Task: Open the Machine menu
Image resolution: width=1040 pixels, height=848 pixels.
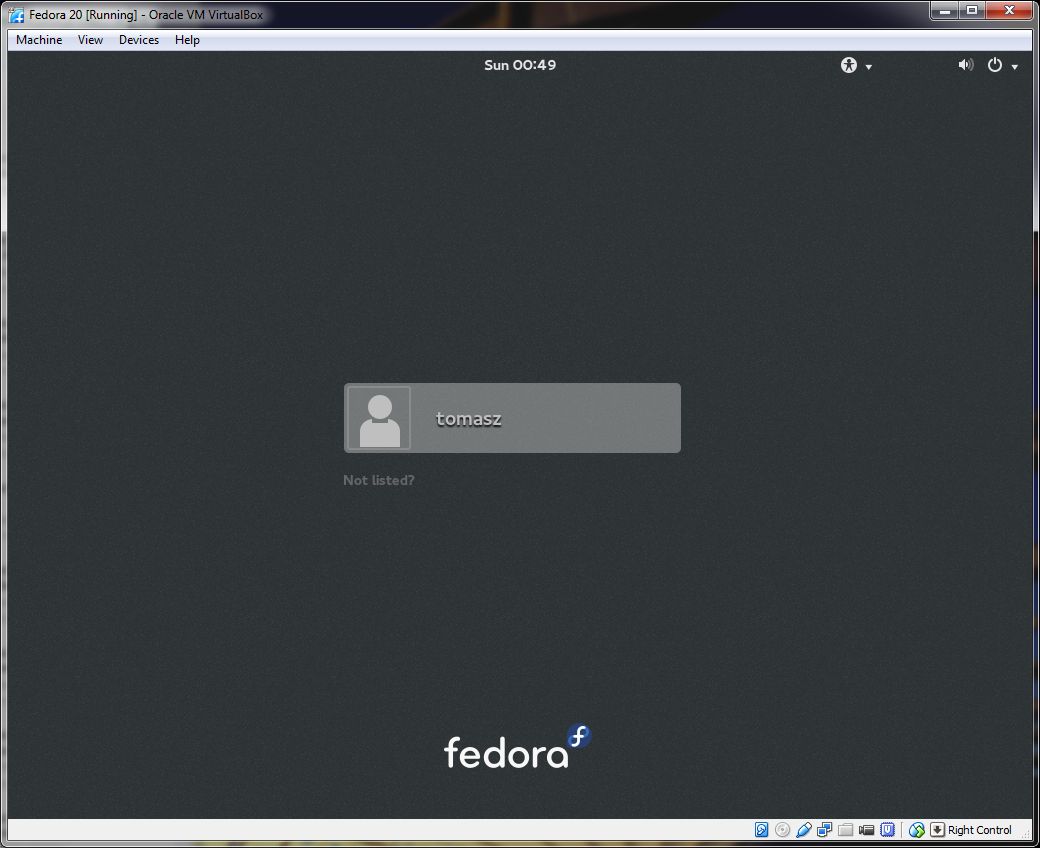Action: pyautogui.click(x=39, y=40)
